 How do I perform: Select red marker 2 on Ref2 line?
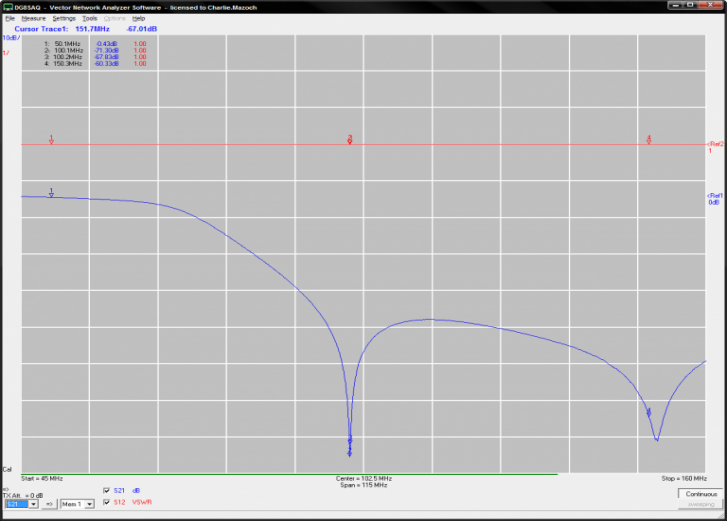coord(350,140)
